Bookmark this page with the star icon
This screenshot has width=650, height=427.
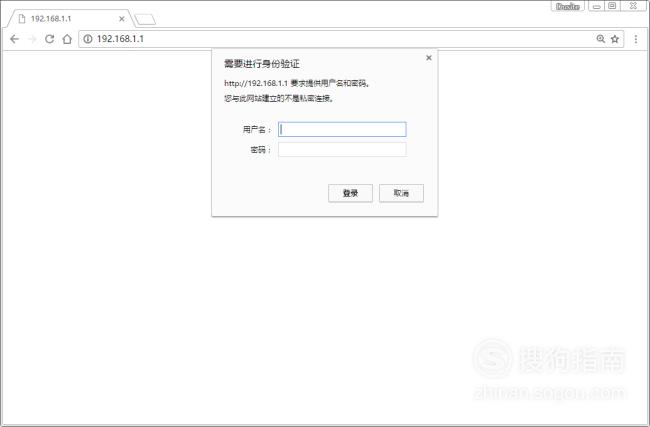pyautogui.click(x=615, y=39)
